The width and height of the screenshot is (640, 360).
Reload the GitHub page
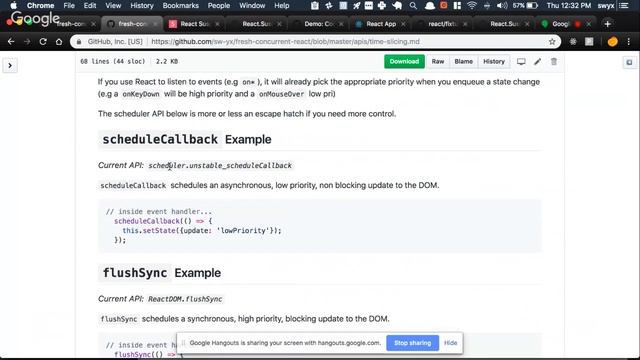point(43,42)
